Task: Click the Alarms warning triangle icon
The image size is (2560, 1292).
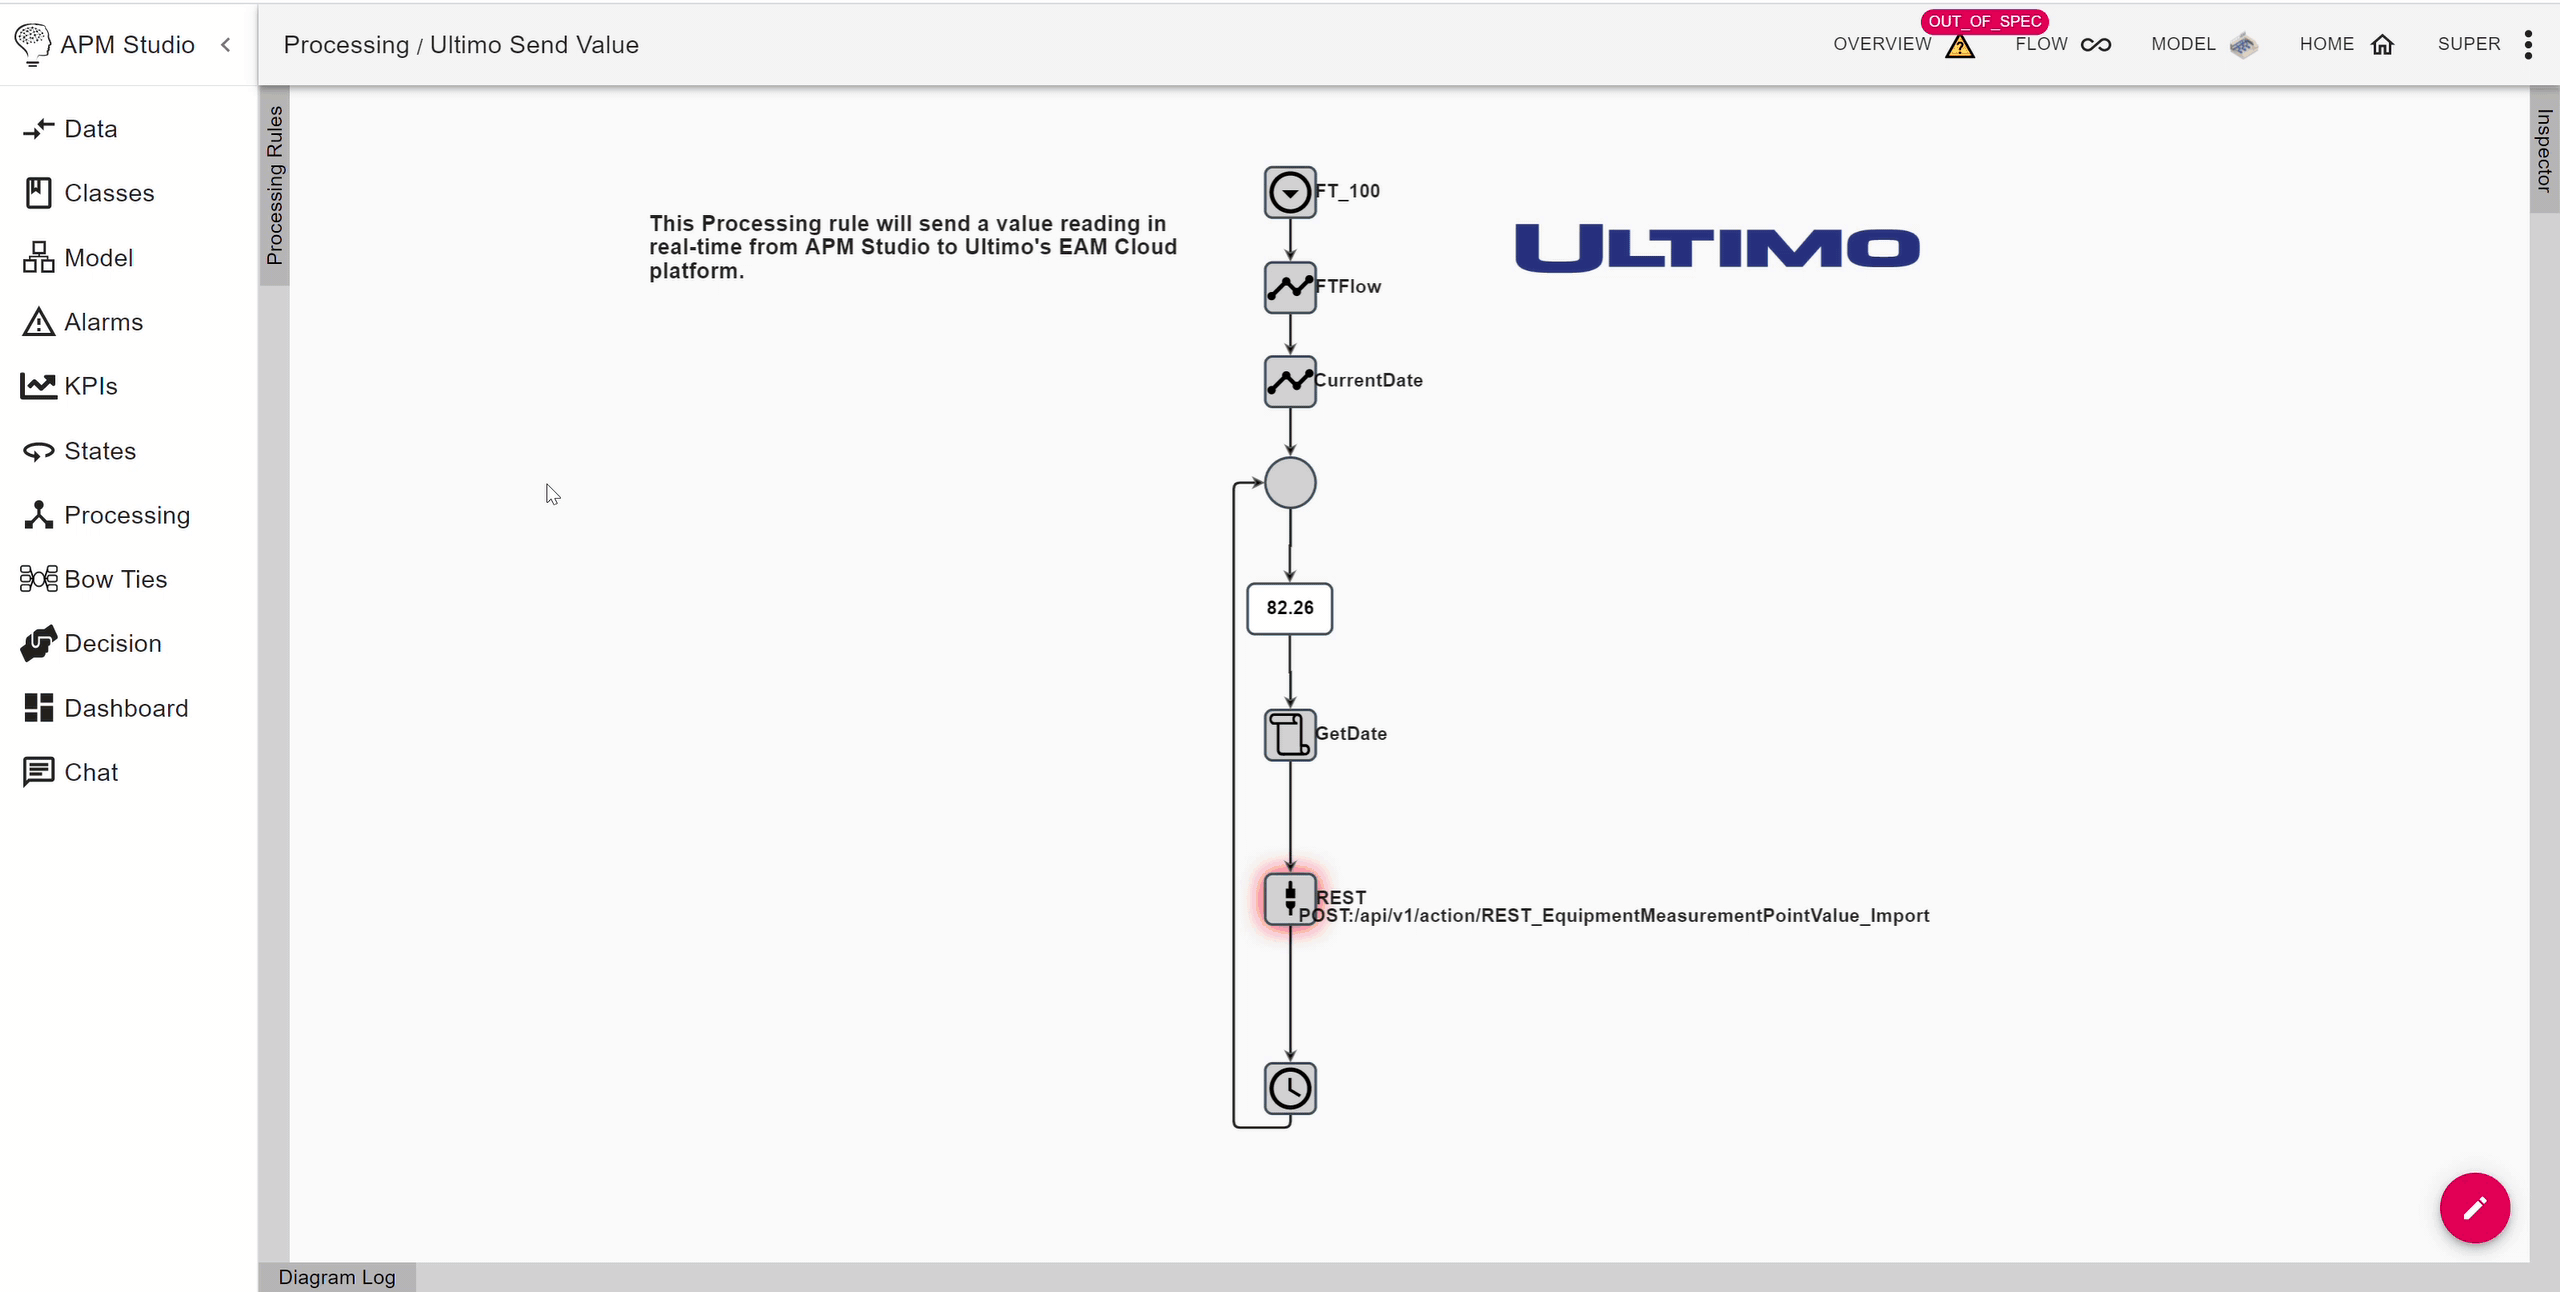Action: tap(38, 322)
